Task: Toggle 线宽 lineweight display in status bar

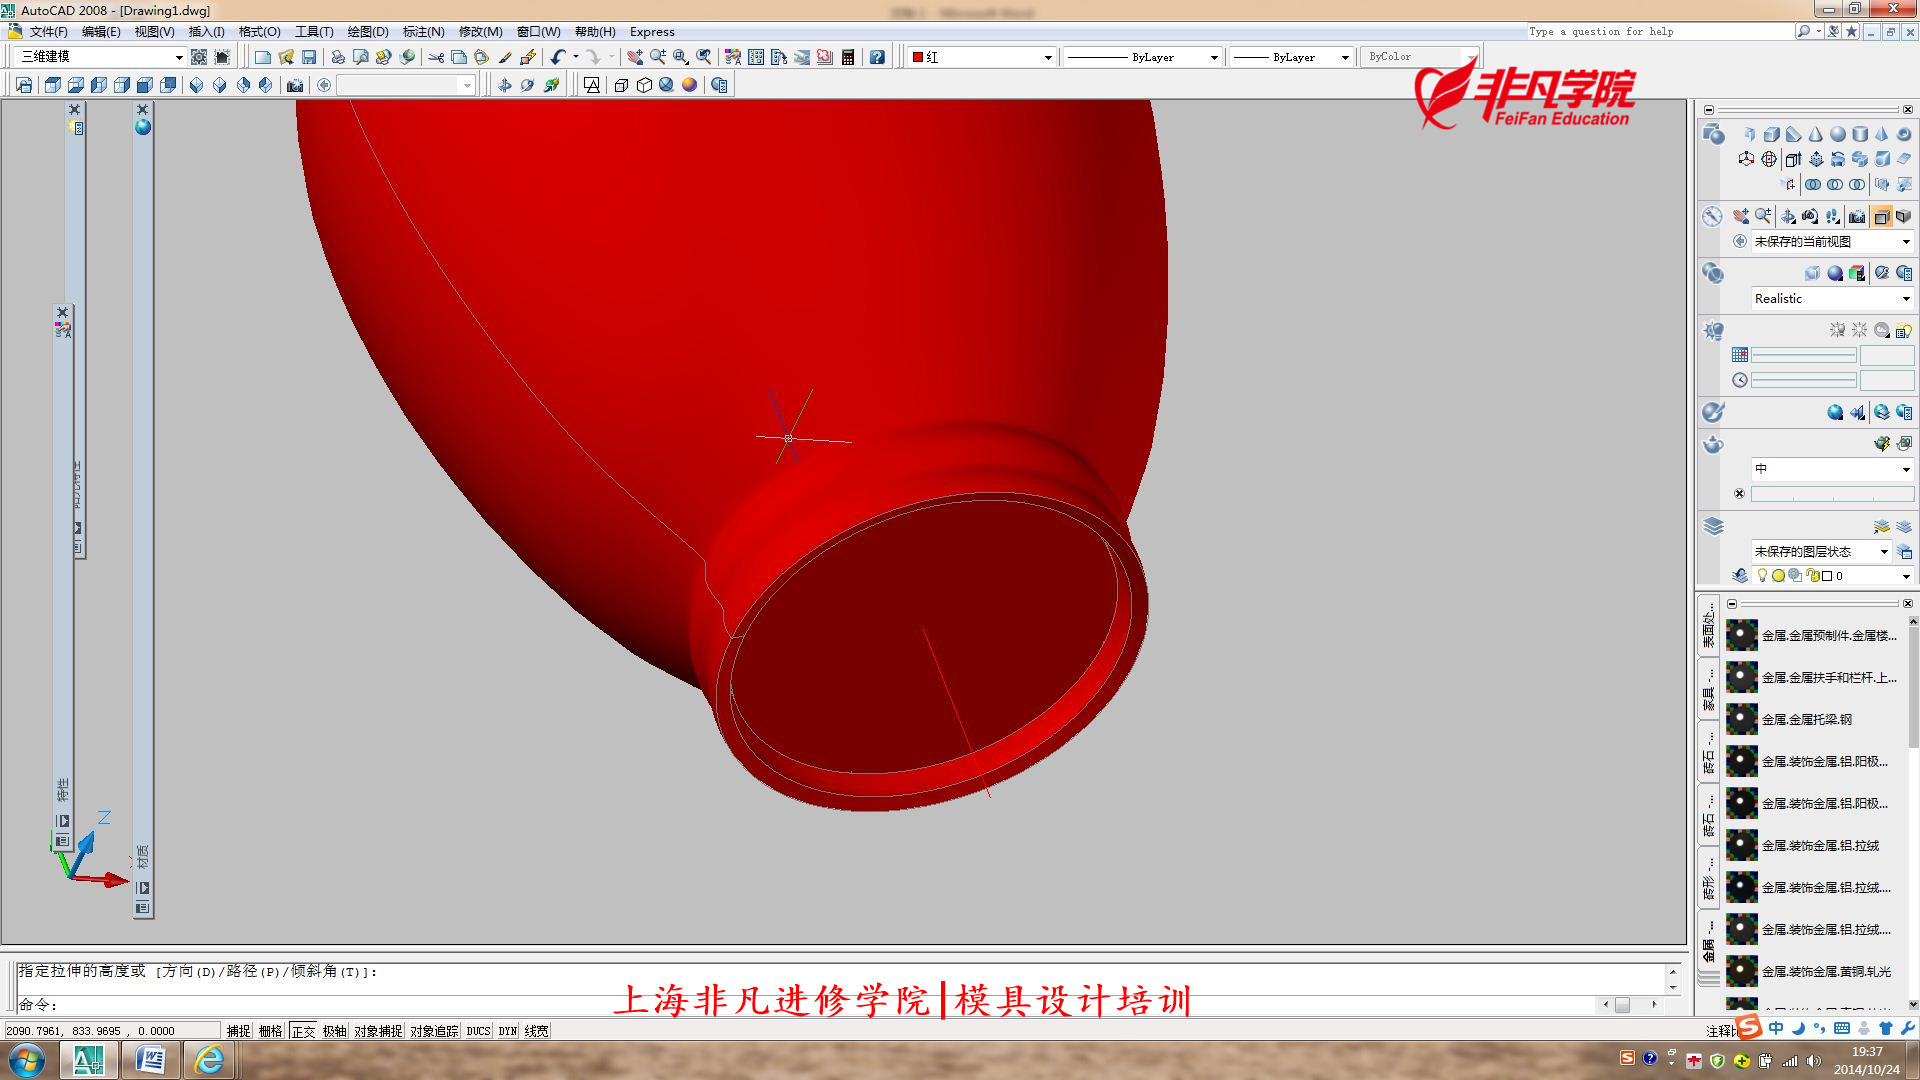Action: point(536,1031)
